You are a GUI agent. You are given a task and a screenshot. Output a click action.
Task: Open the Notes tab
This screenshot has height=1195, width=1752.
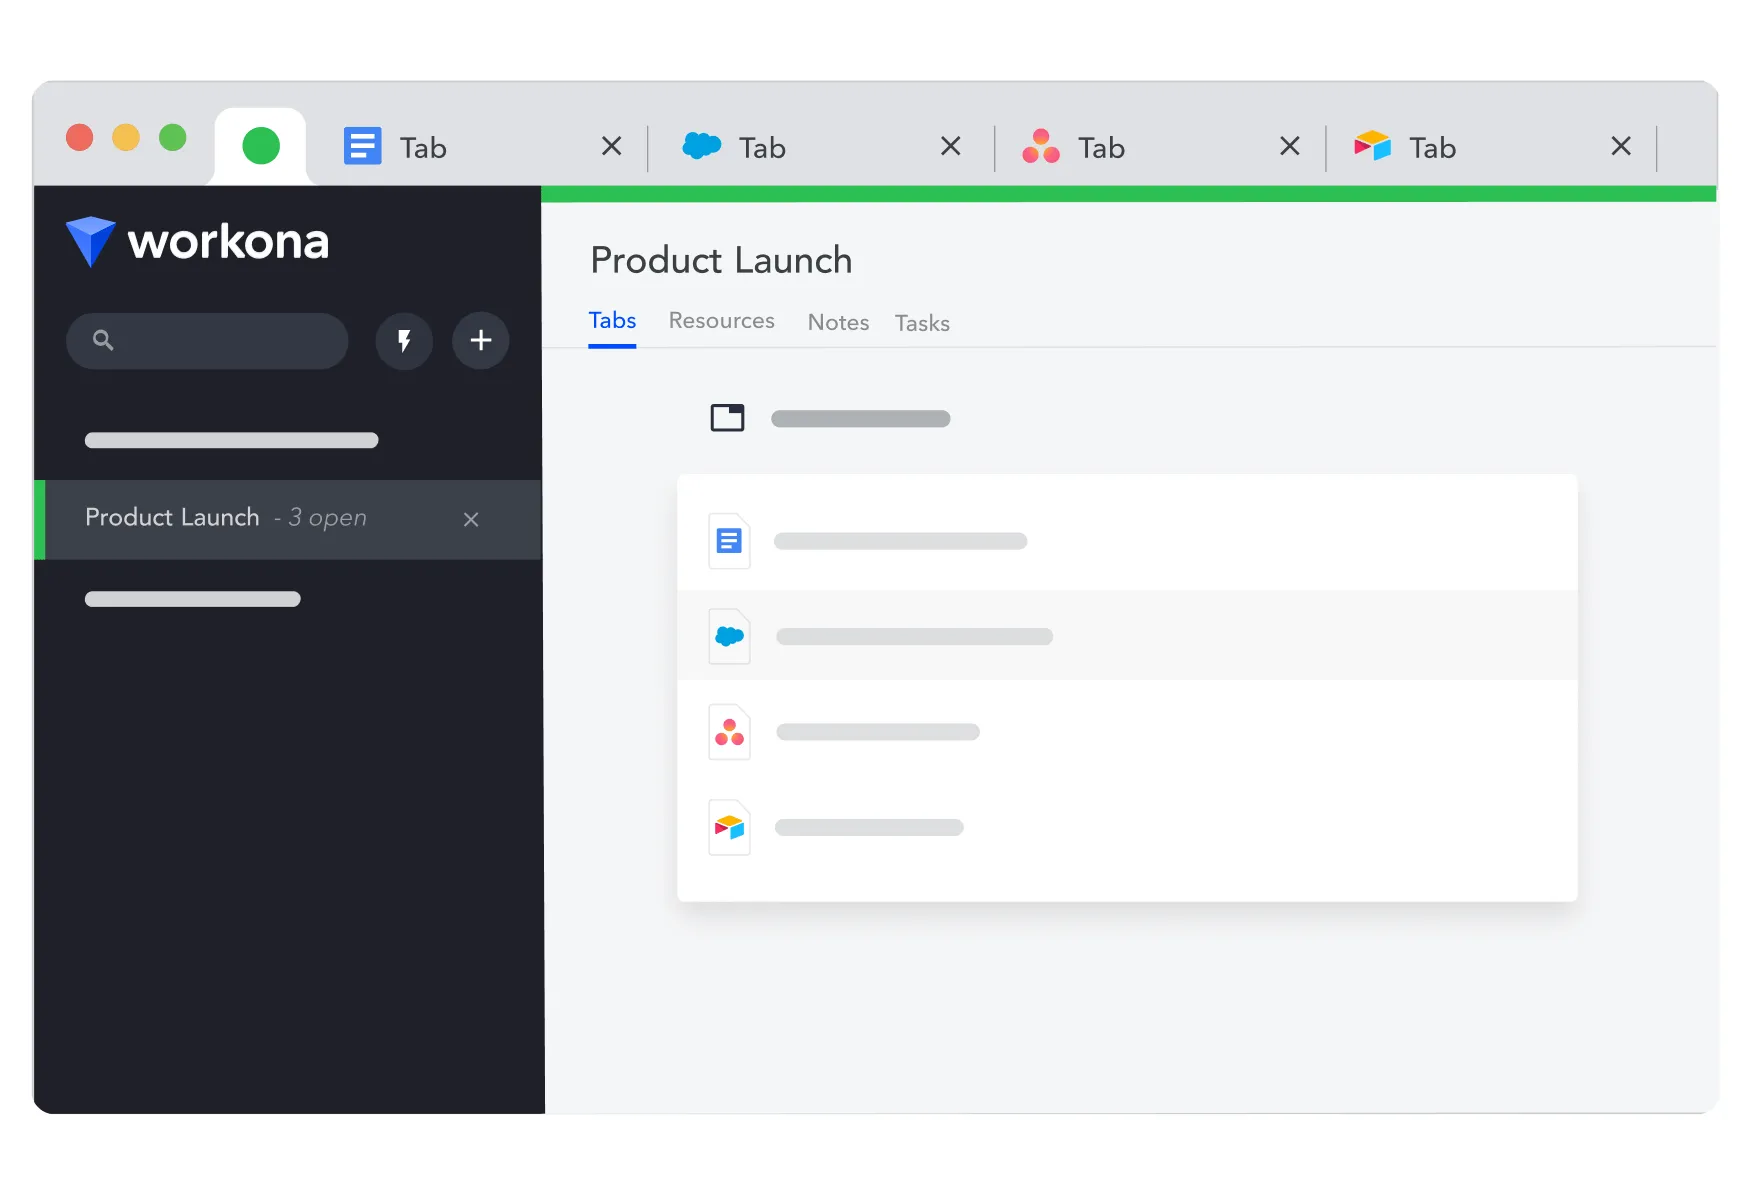tap(838, 323)
